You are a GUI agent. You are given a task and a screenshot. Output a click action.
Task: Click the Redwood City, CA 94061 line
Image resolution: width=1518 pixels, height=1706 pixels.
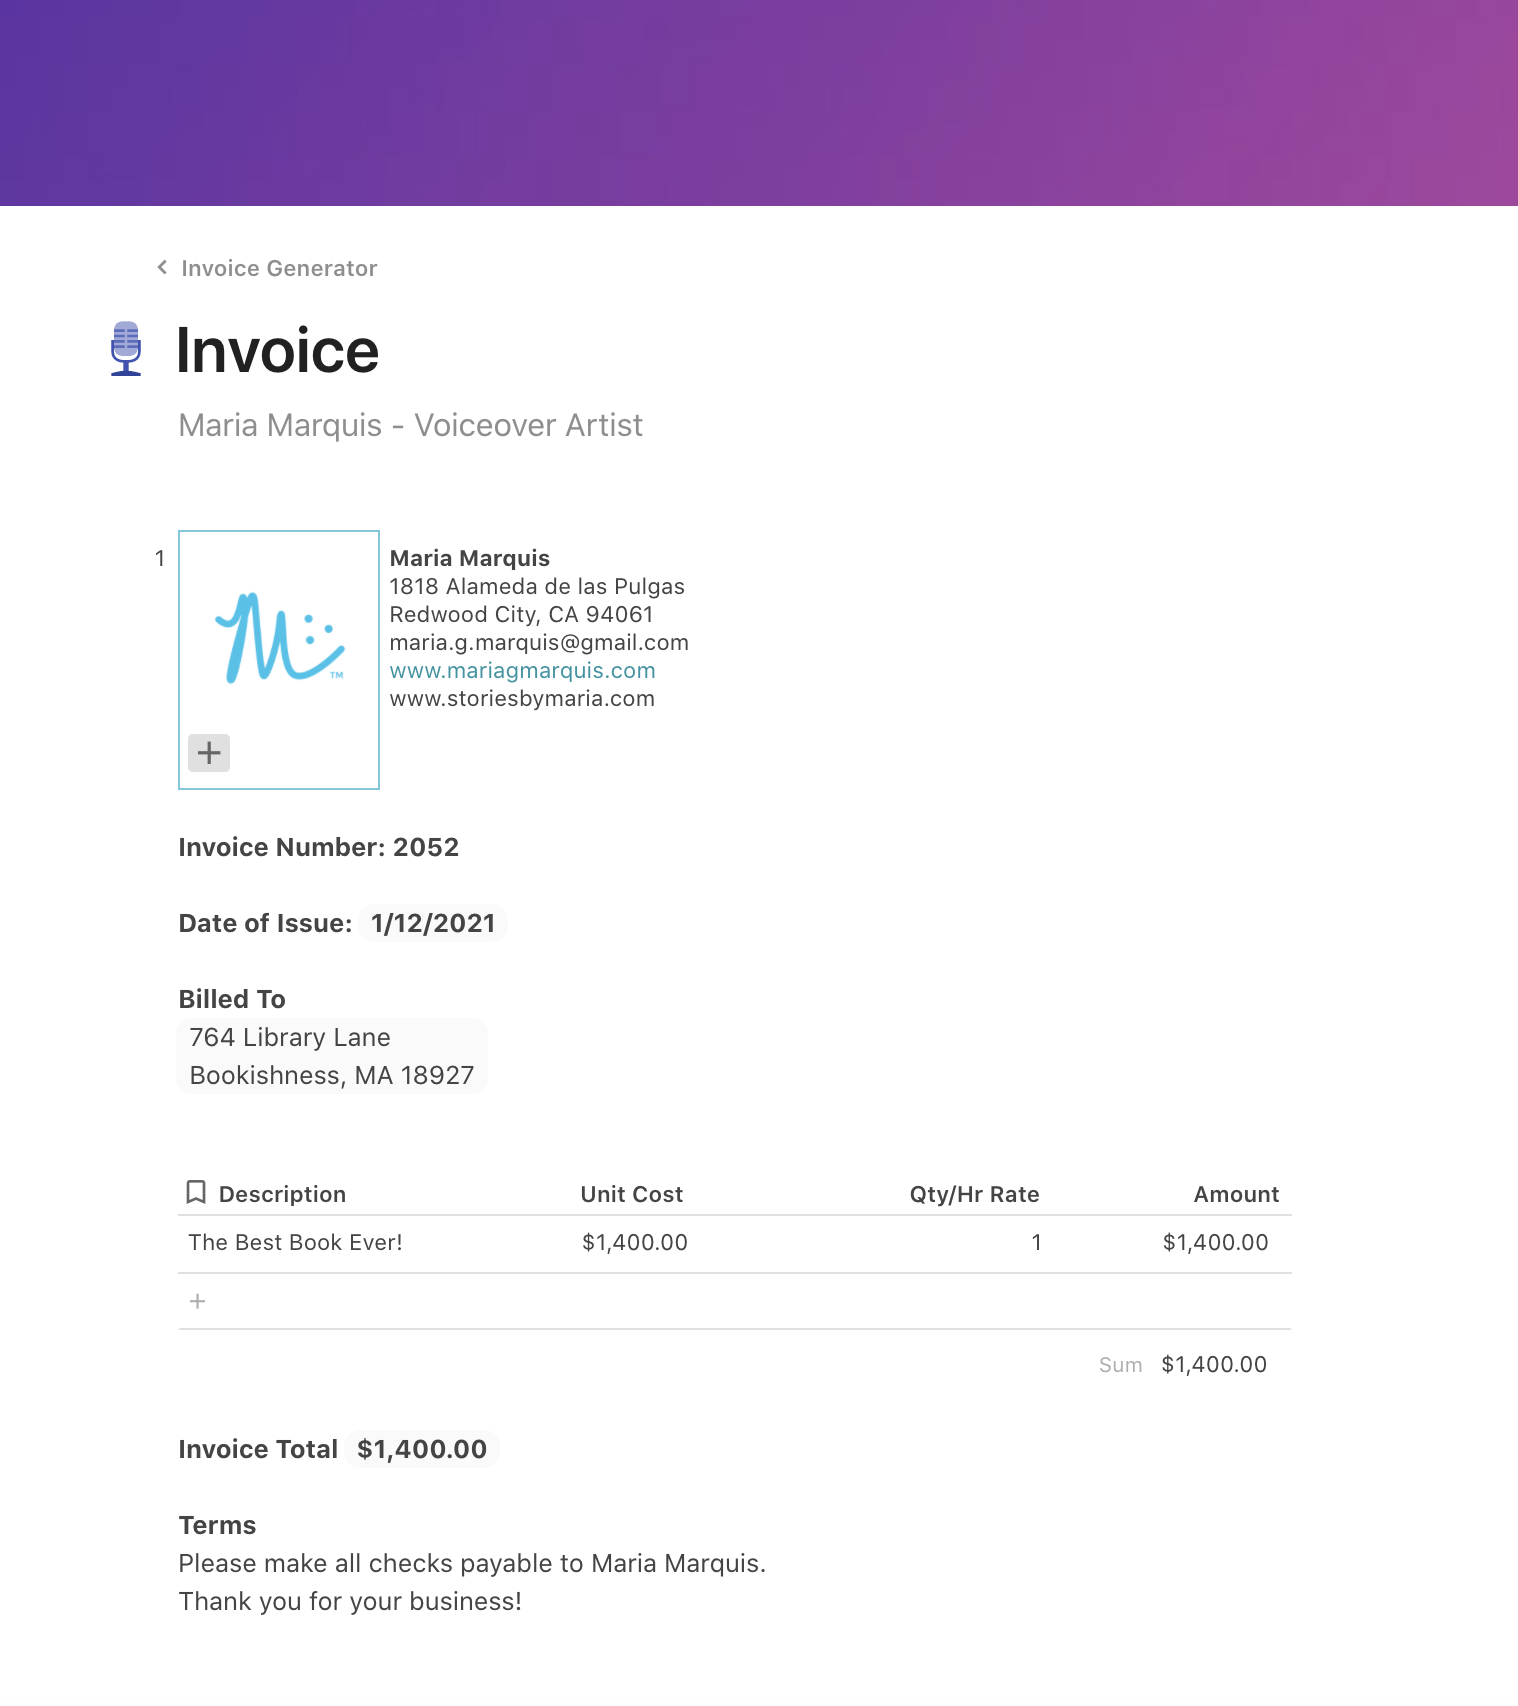(x=521, y=615)
